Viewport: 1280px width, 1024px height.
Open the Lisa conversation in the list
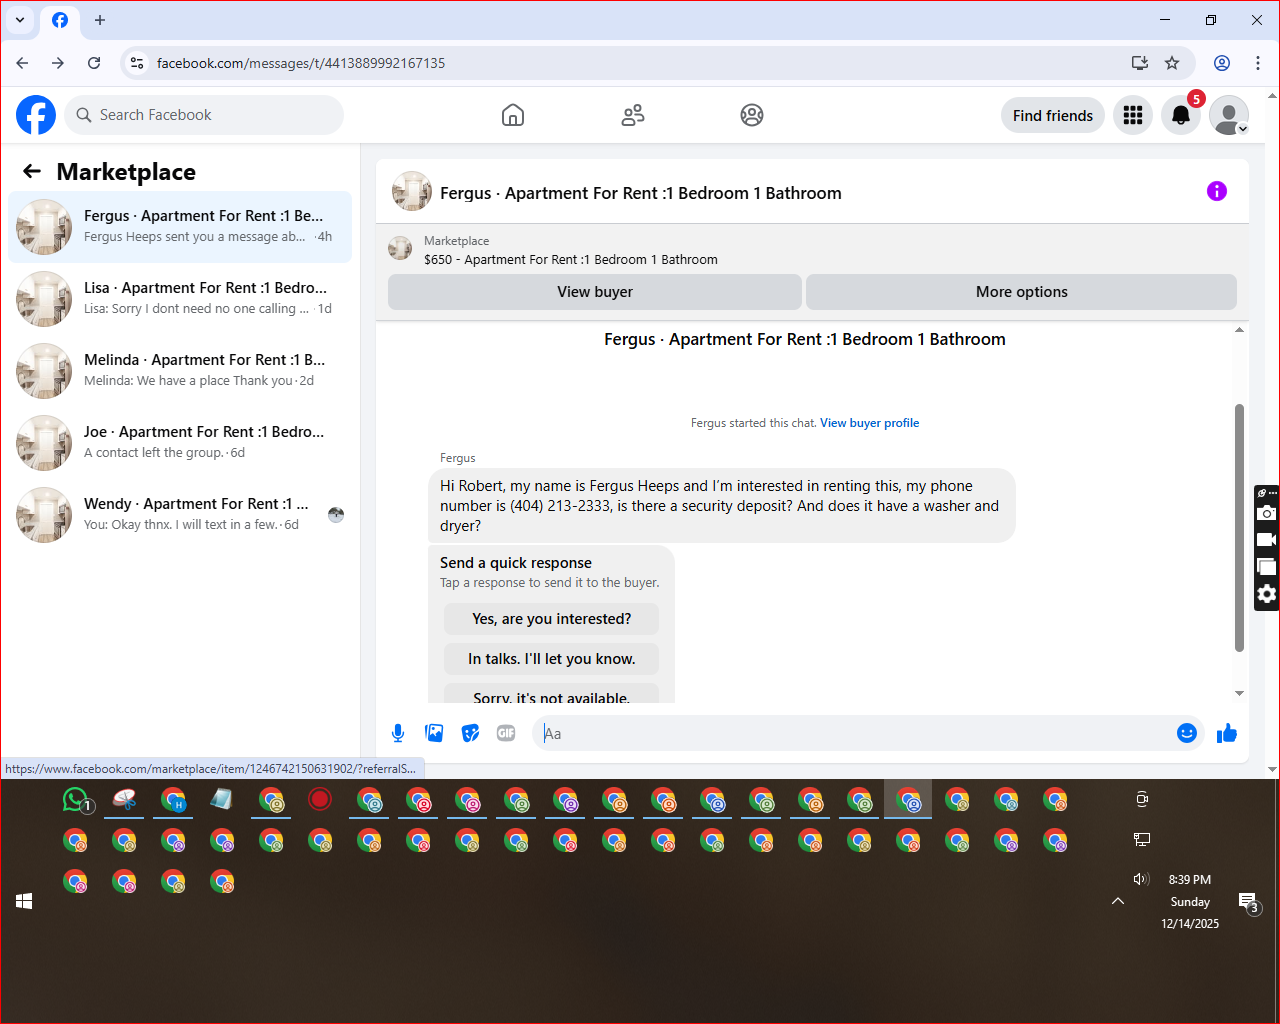[x=180, y=299]
